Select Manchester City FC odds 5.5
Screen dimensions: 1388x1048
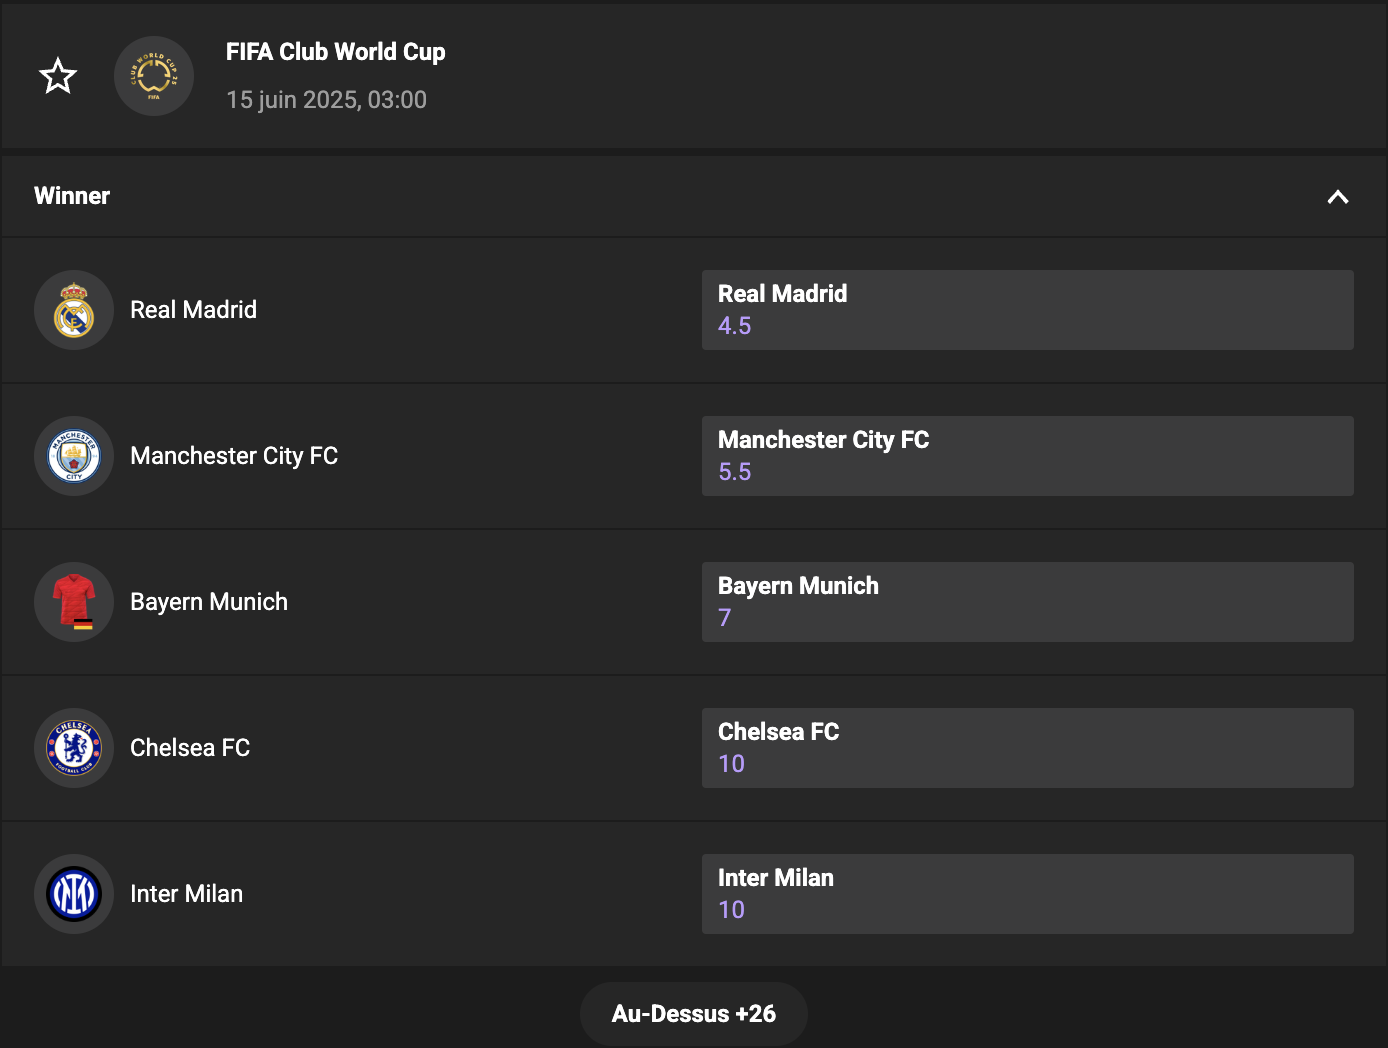[x=1027, y=456]
